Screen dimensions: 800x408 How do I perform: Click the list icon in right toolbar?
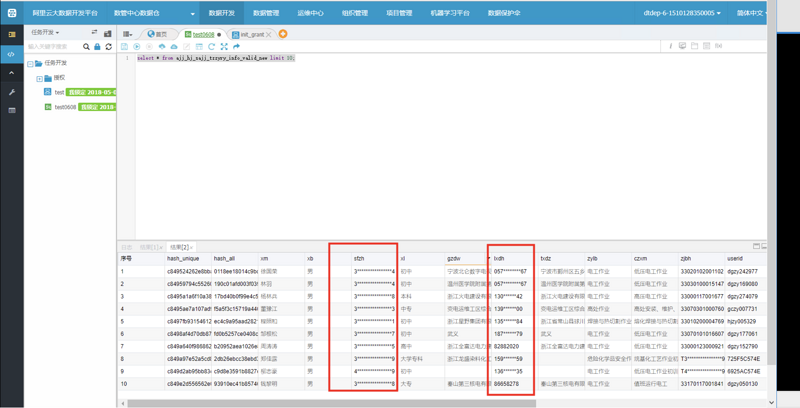[x=706, y=46]
